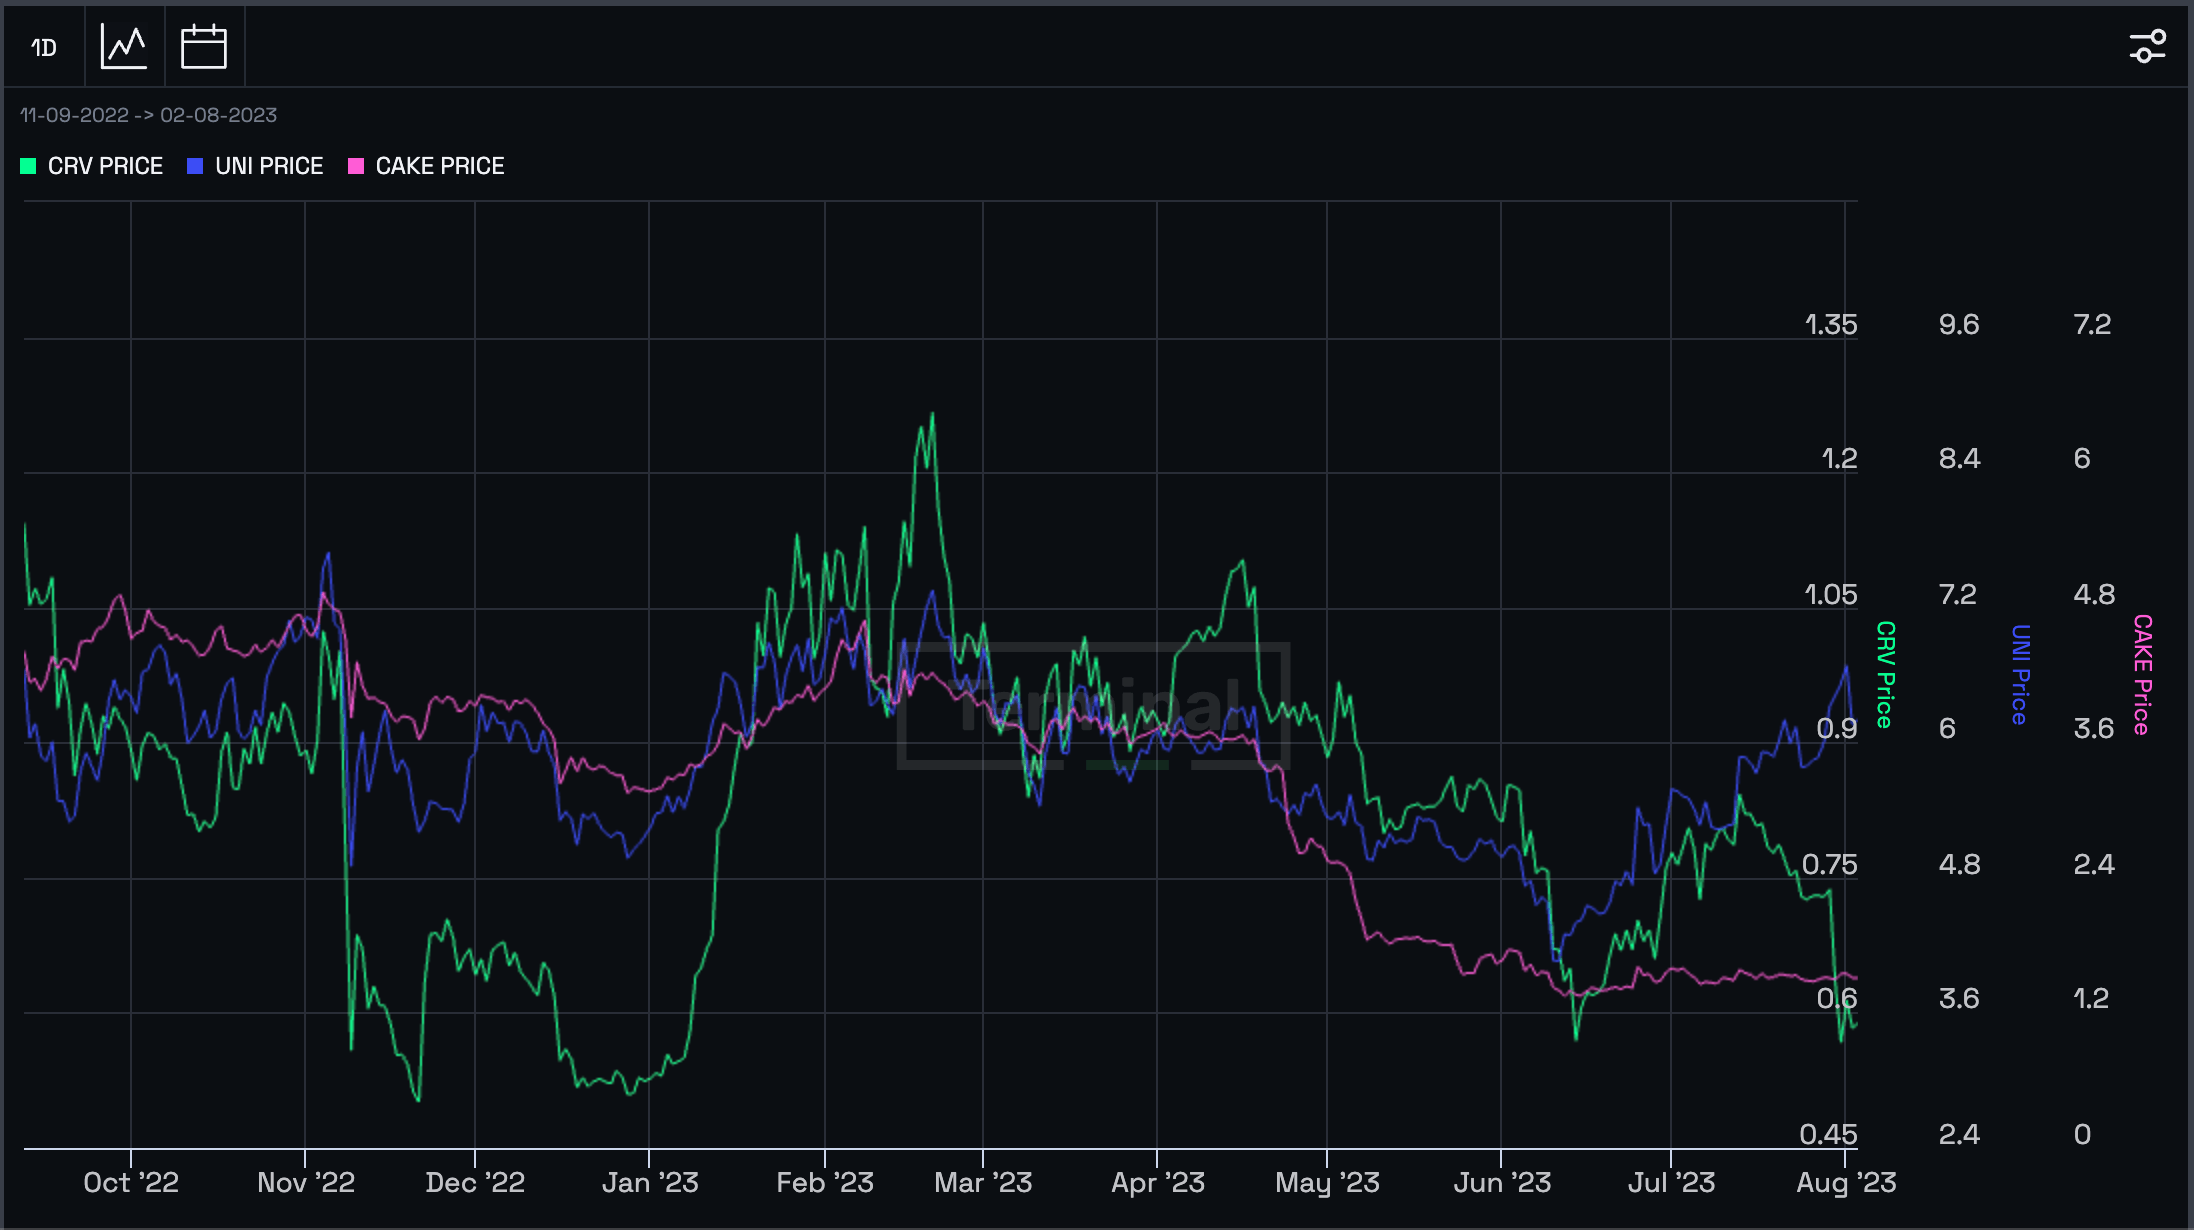The width and height of the screenshot is (2194, 1230).
Task: Click the vertical CRV Price axis title
Action: click(1885, 675)
